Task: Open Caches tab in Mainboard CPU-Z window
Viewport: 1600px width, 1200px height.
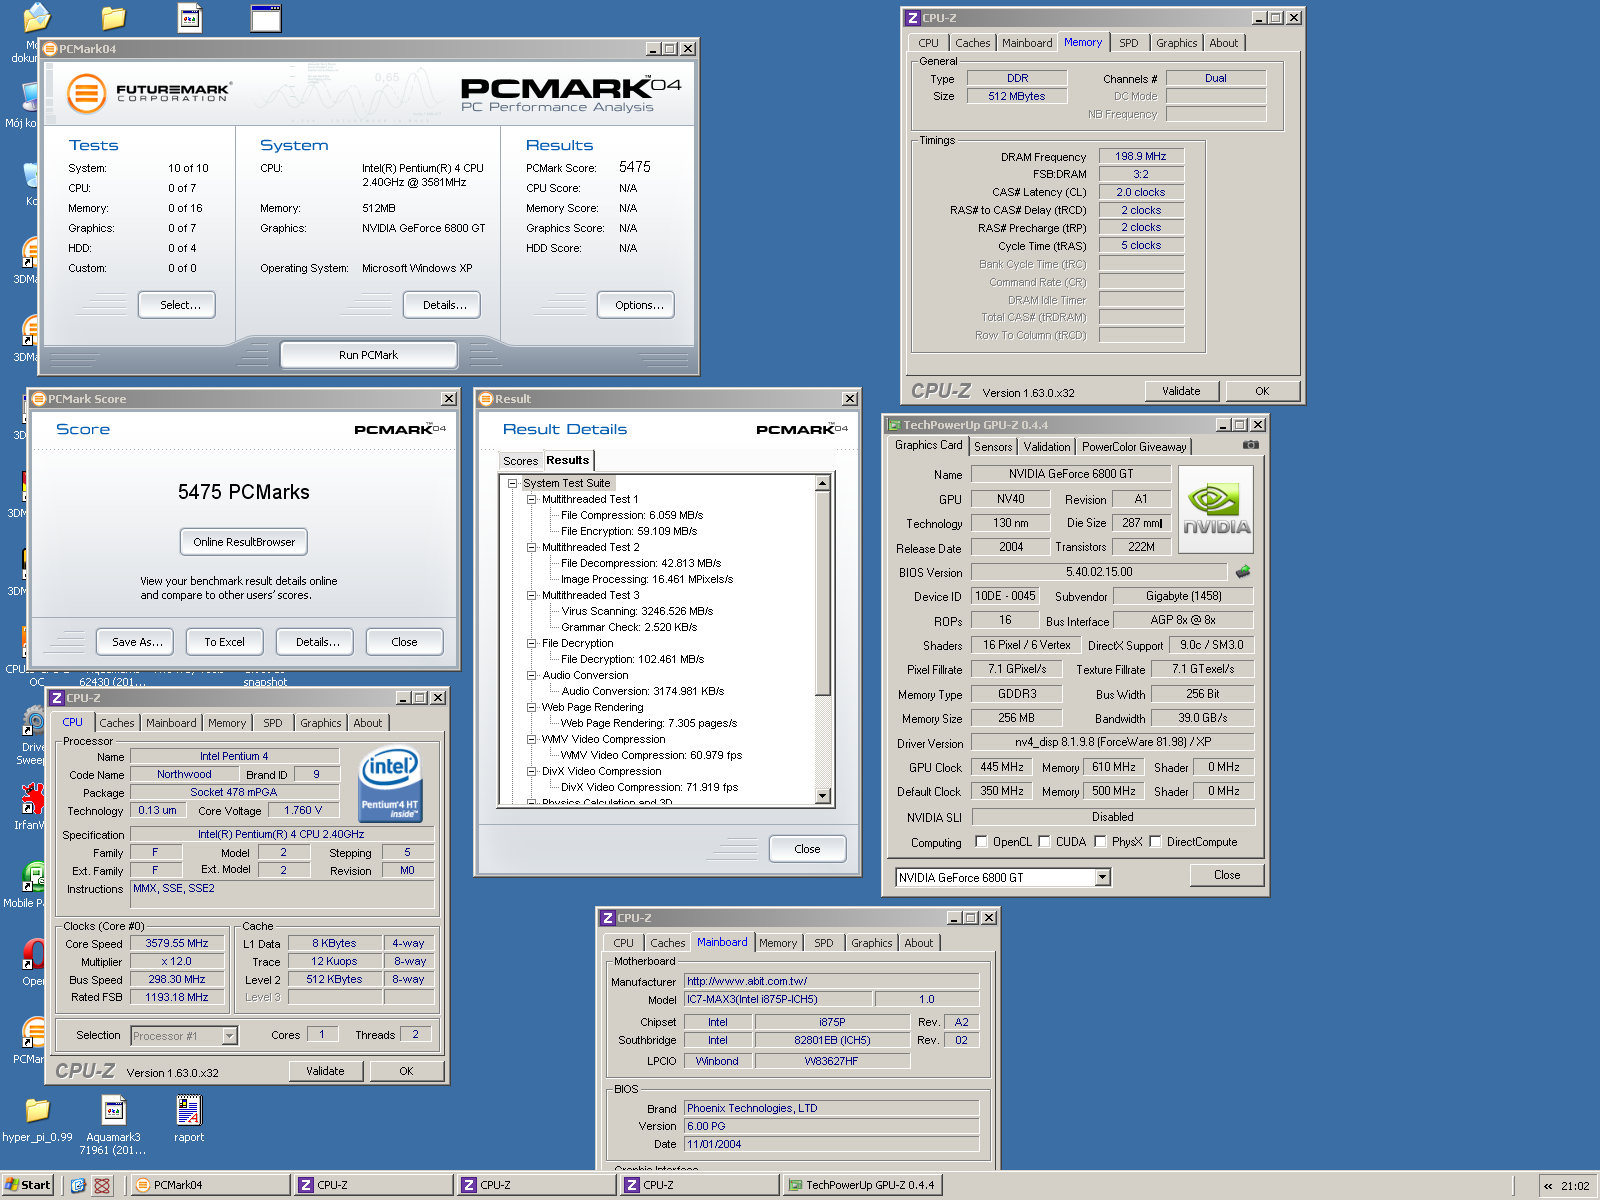Action: pyautogui.click(x=667, y=943)
